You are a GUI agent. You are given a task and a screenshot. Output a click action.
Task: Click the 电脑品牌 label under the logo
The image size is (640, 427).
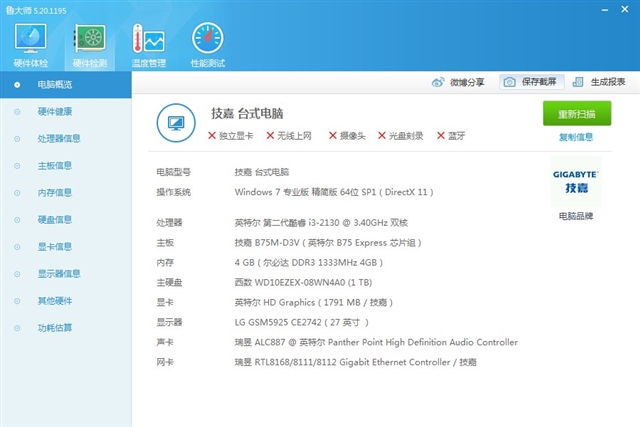tap(576, 216)
